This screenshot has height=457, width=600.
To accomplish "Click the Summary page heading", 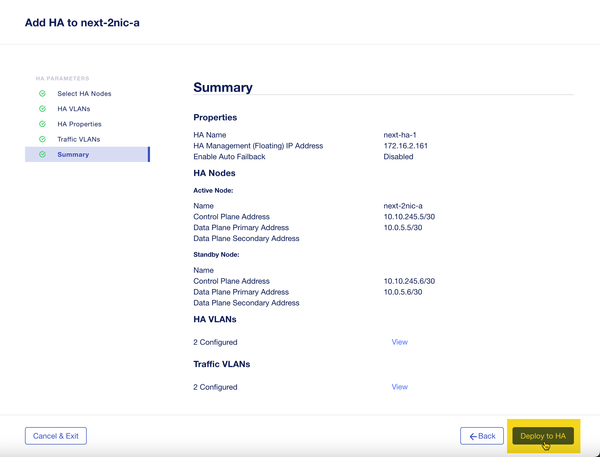I will point(223,87).
